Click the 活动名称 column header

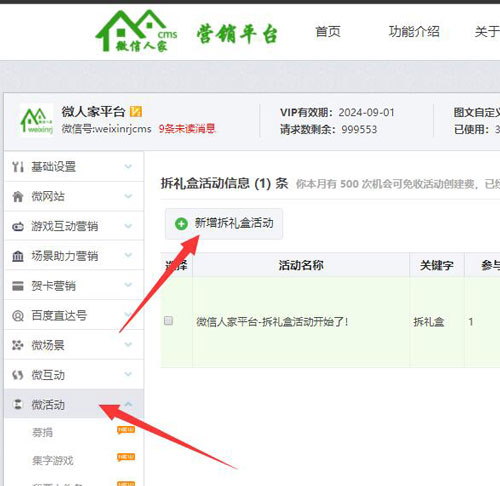click(301, 265)
